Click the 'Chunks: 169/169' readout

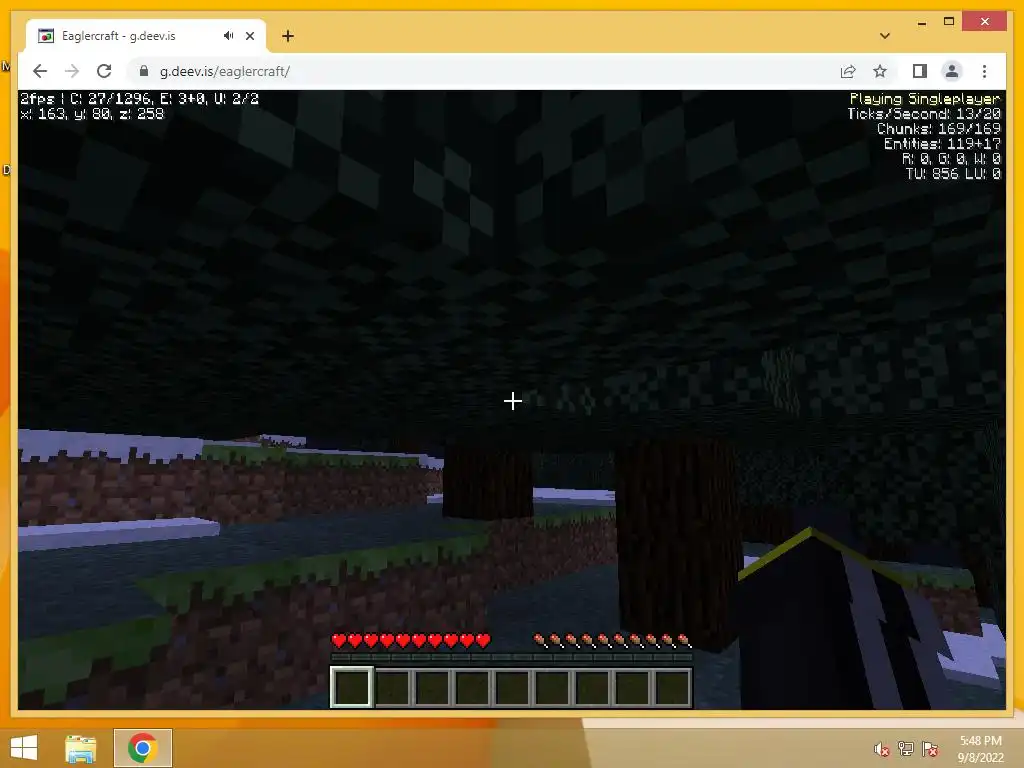click(x=938, y=129)
